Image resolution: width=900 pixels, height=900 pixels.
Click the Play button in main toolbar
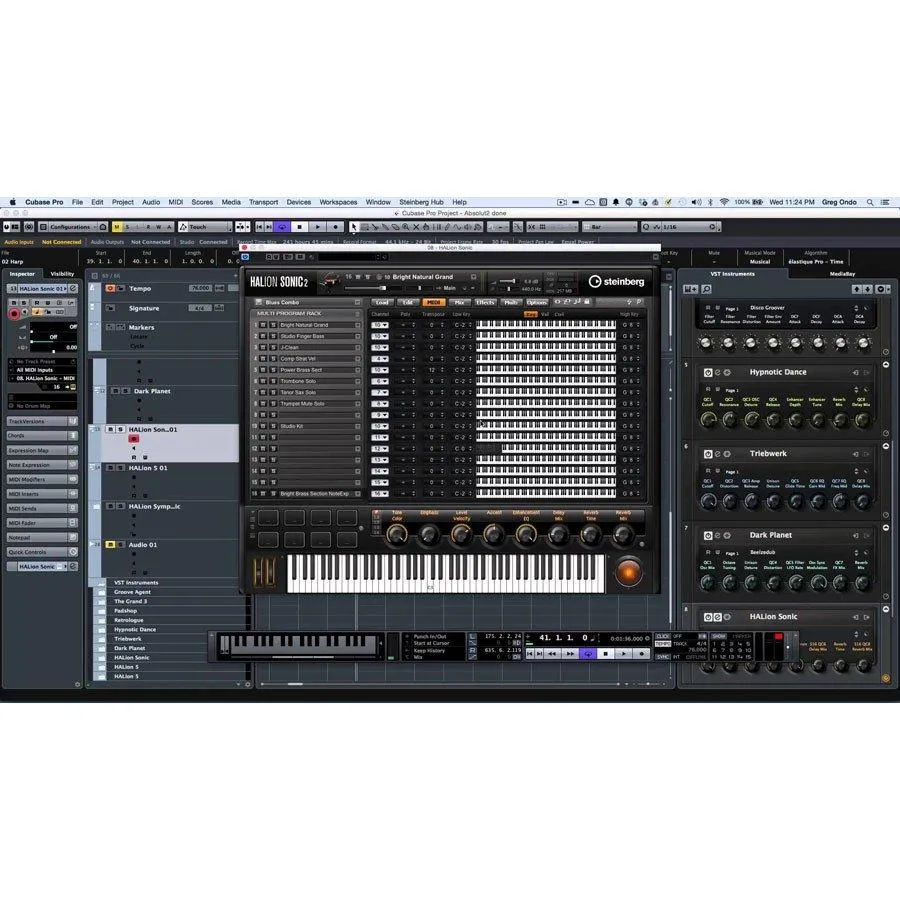coord(317,227)
